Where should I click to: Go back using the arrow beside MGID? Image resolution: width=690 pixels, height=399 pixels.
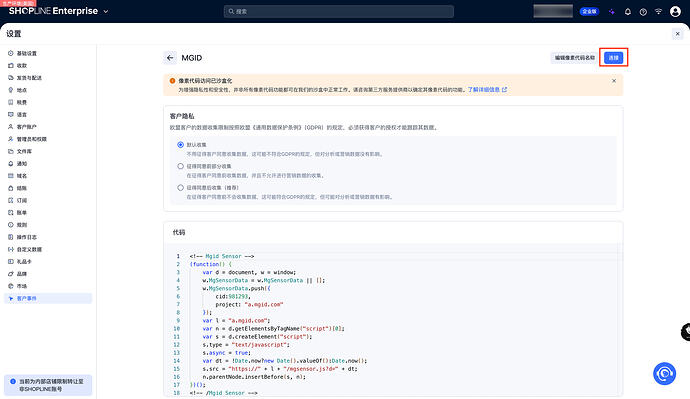coord(170,58)
